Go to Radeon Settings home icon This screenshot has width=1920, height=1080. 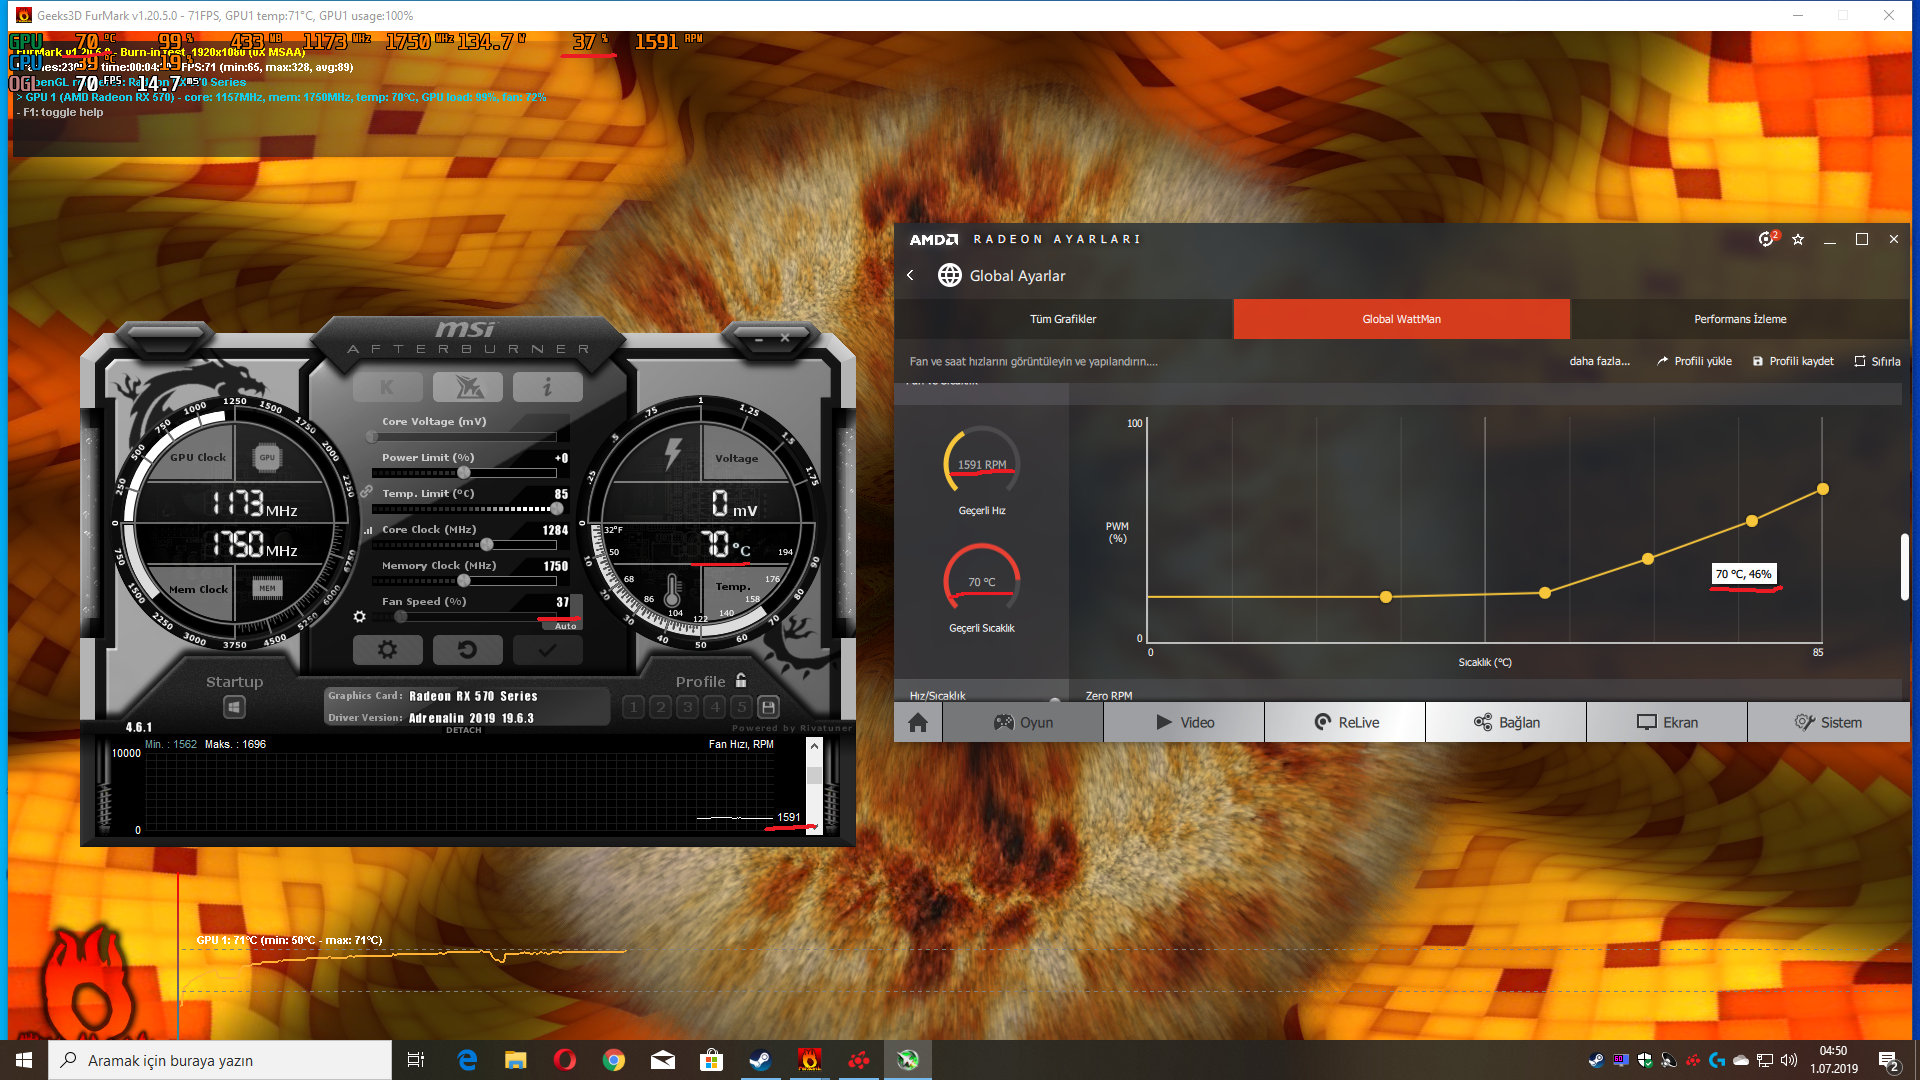pos(918,722)
